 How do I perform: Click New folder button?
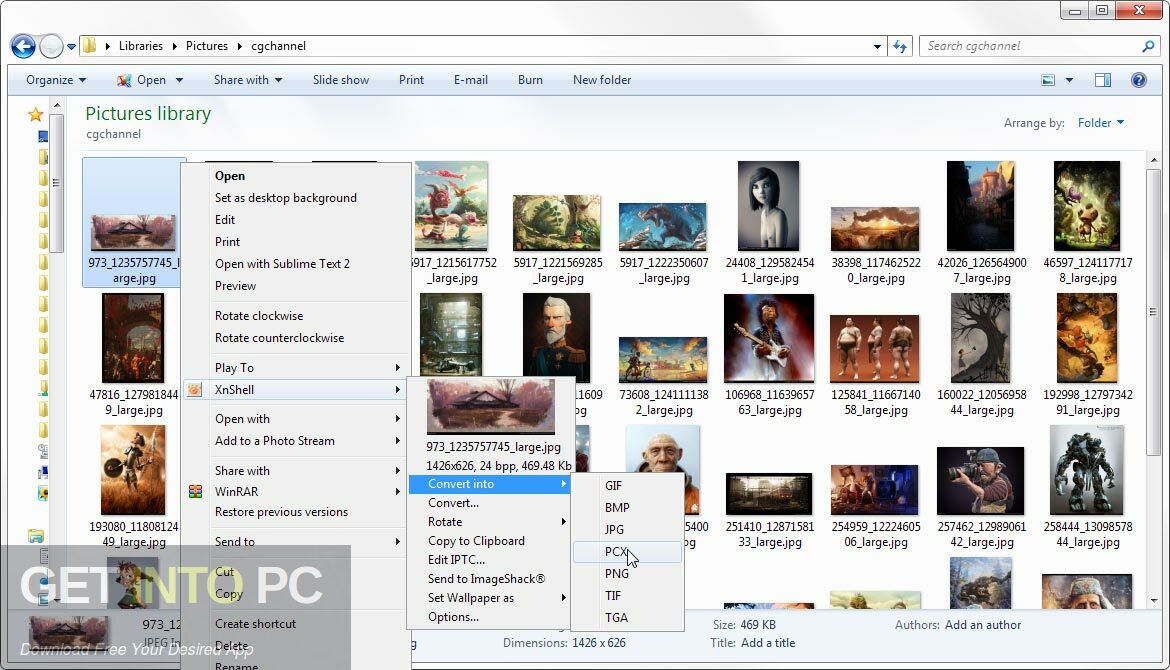click(601, 80)
